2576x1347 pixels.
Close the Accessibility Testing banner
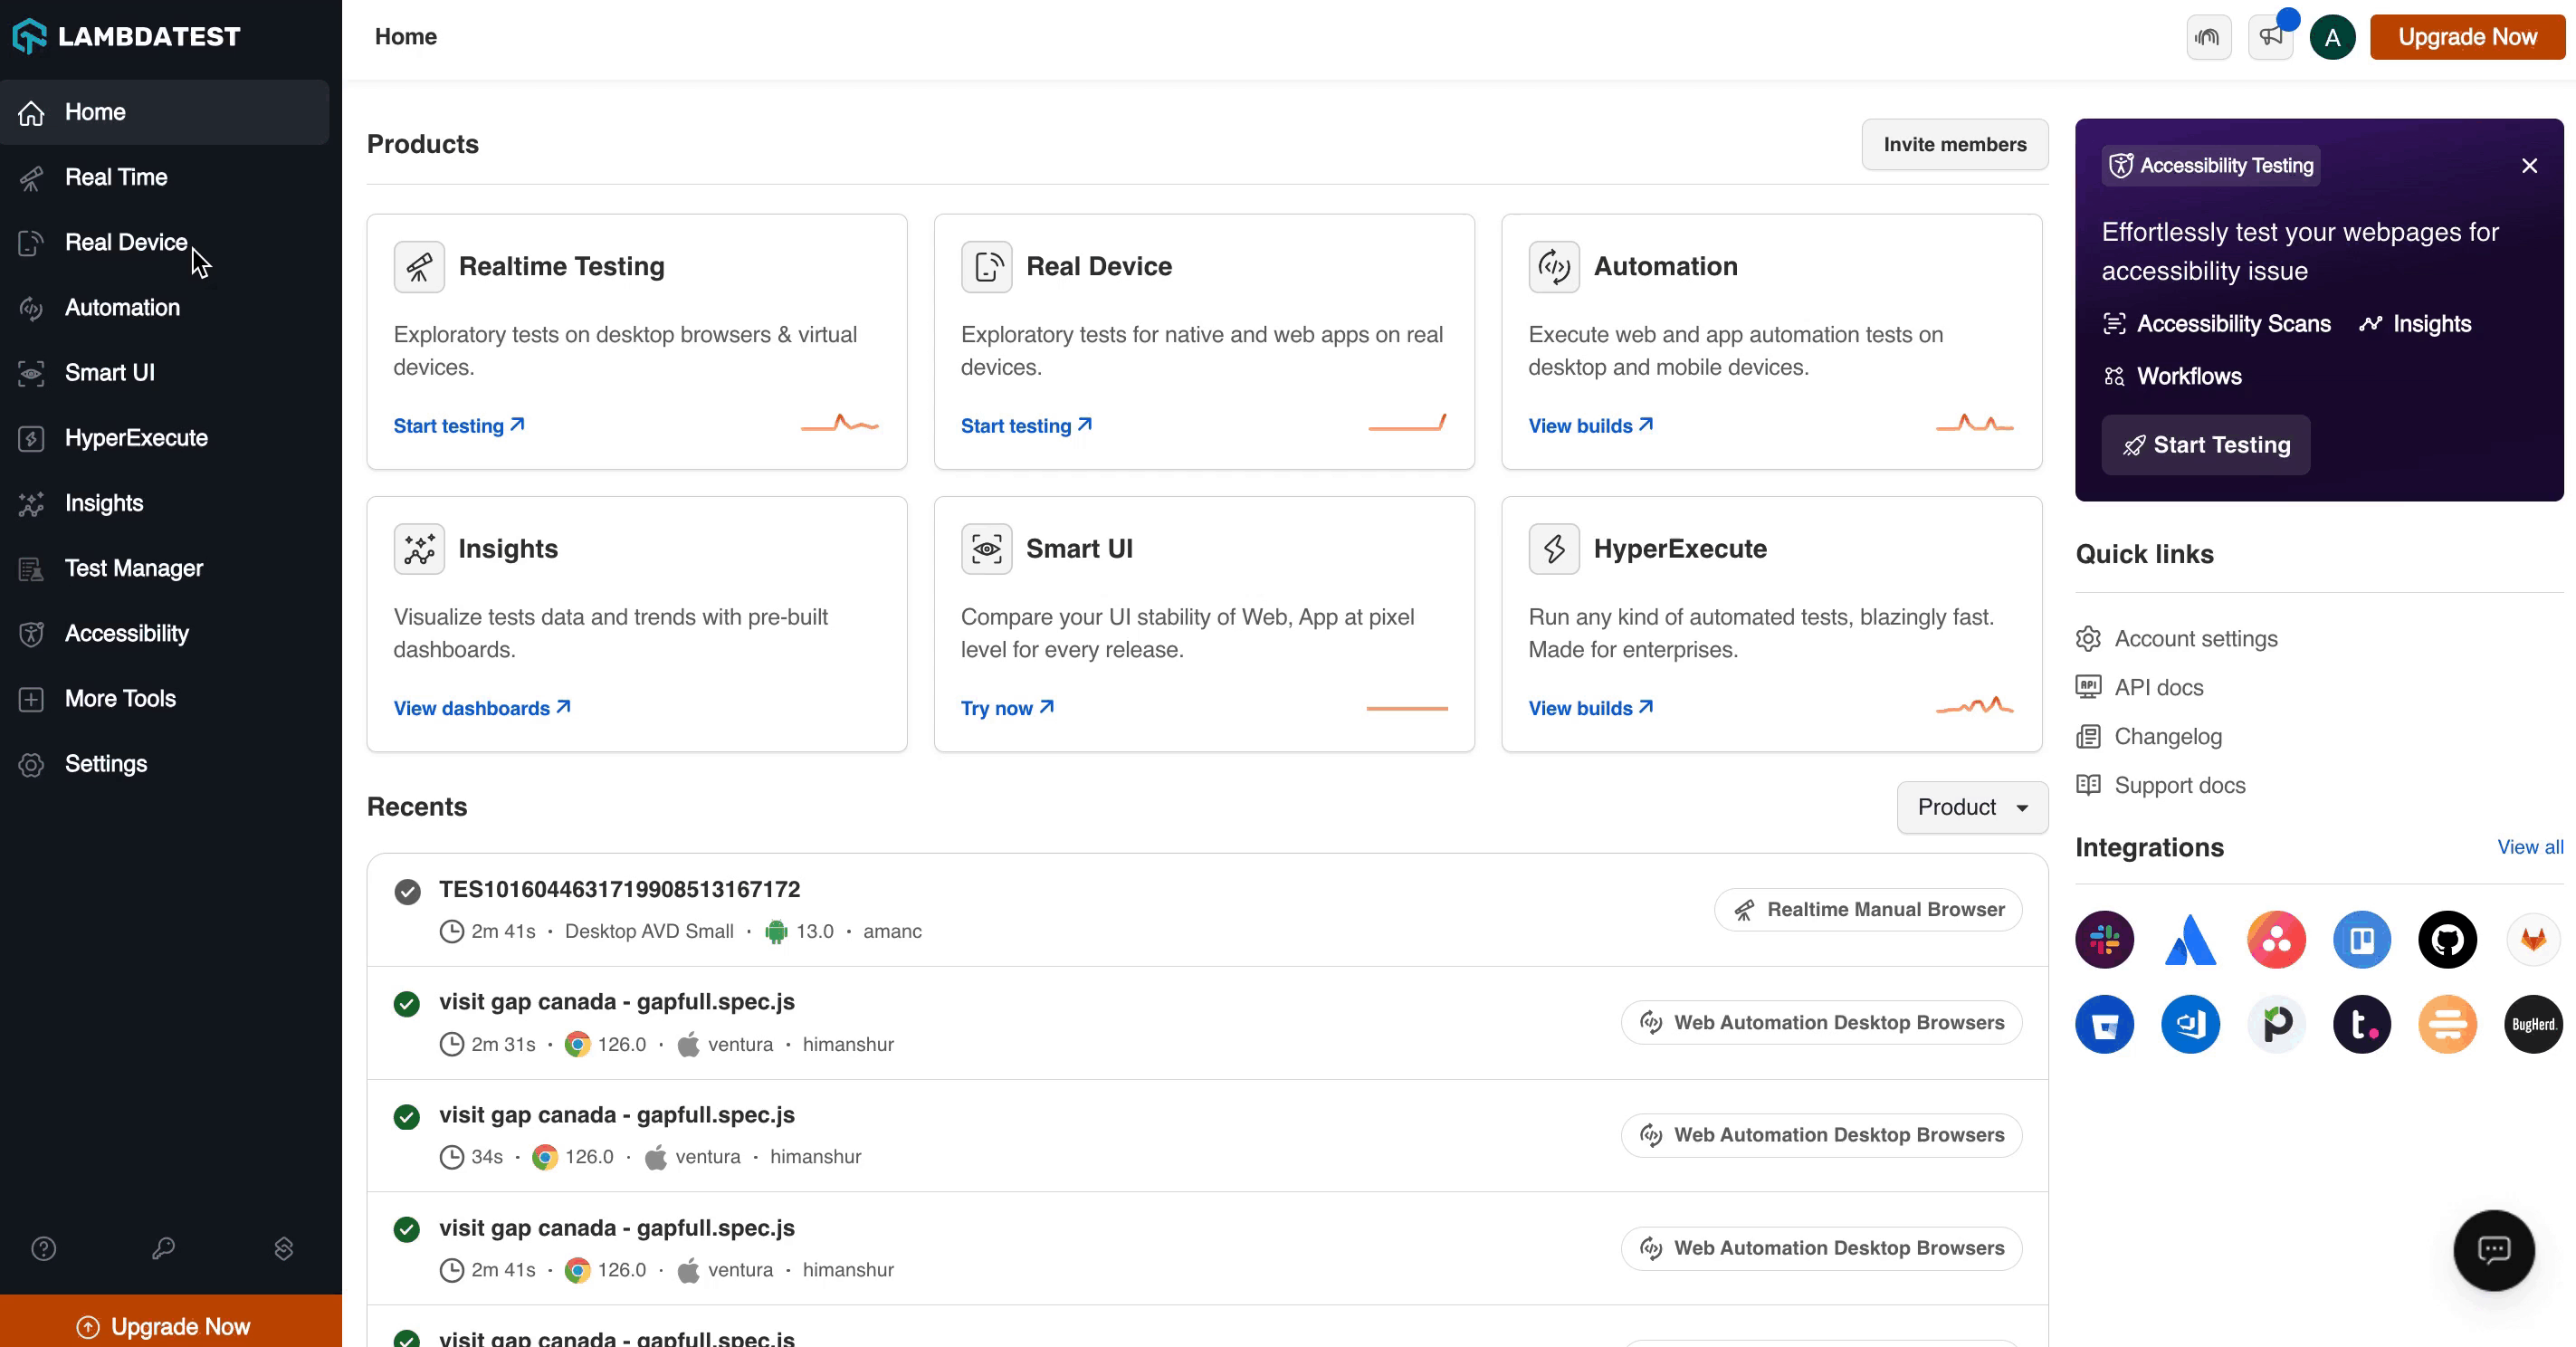click(x=2529, y=166)
